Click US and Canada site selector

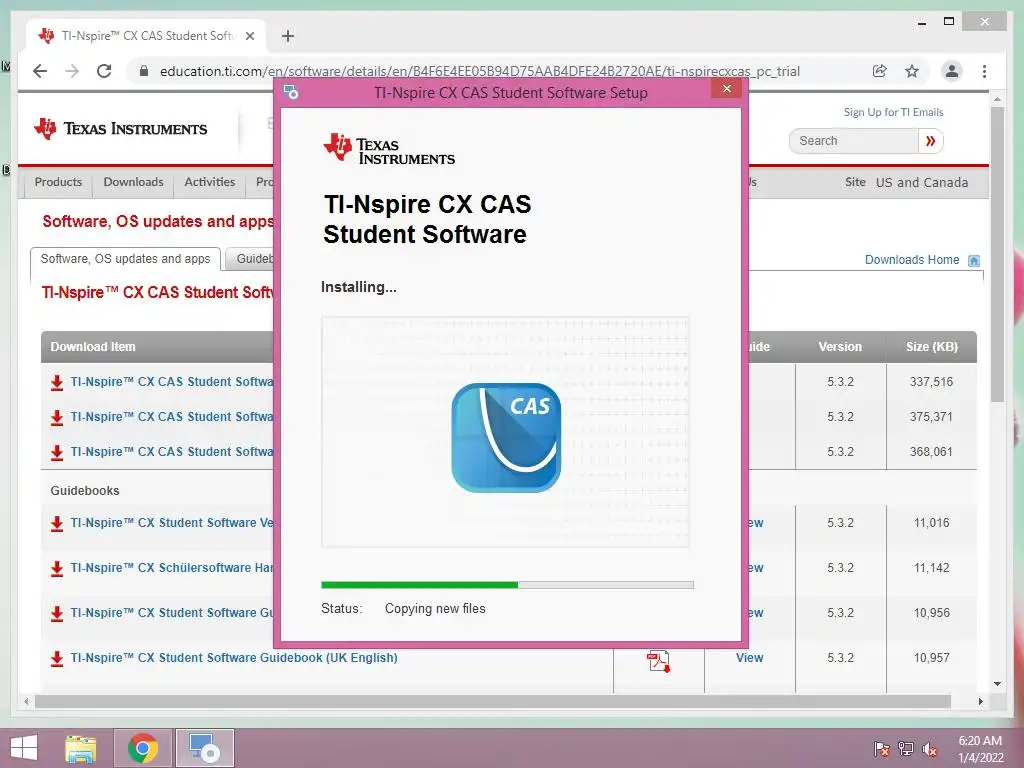pos(922,182)
